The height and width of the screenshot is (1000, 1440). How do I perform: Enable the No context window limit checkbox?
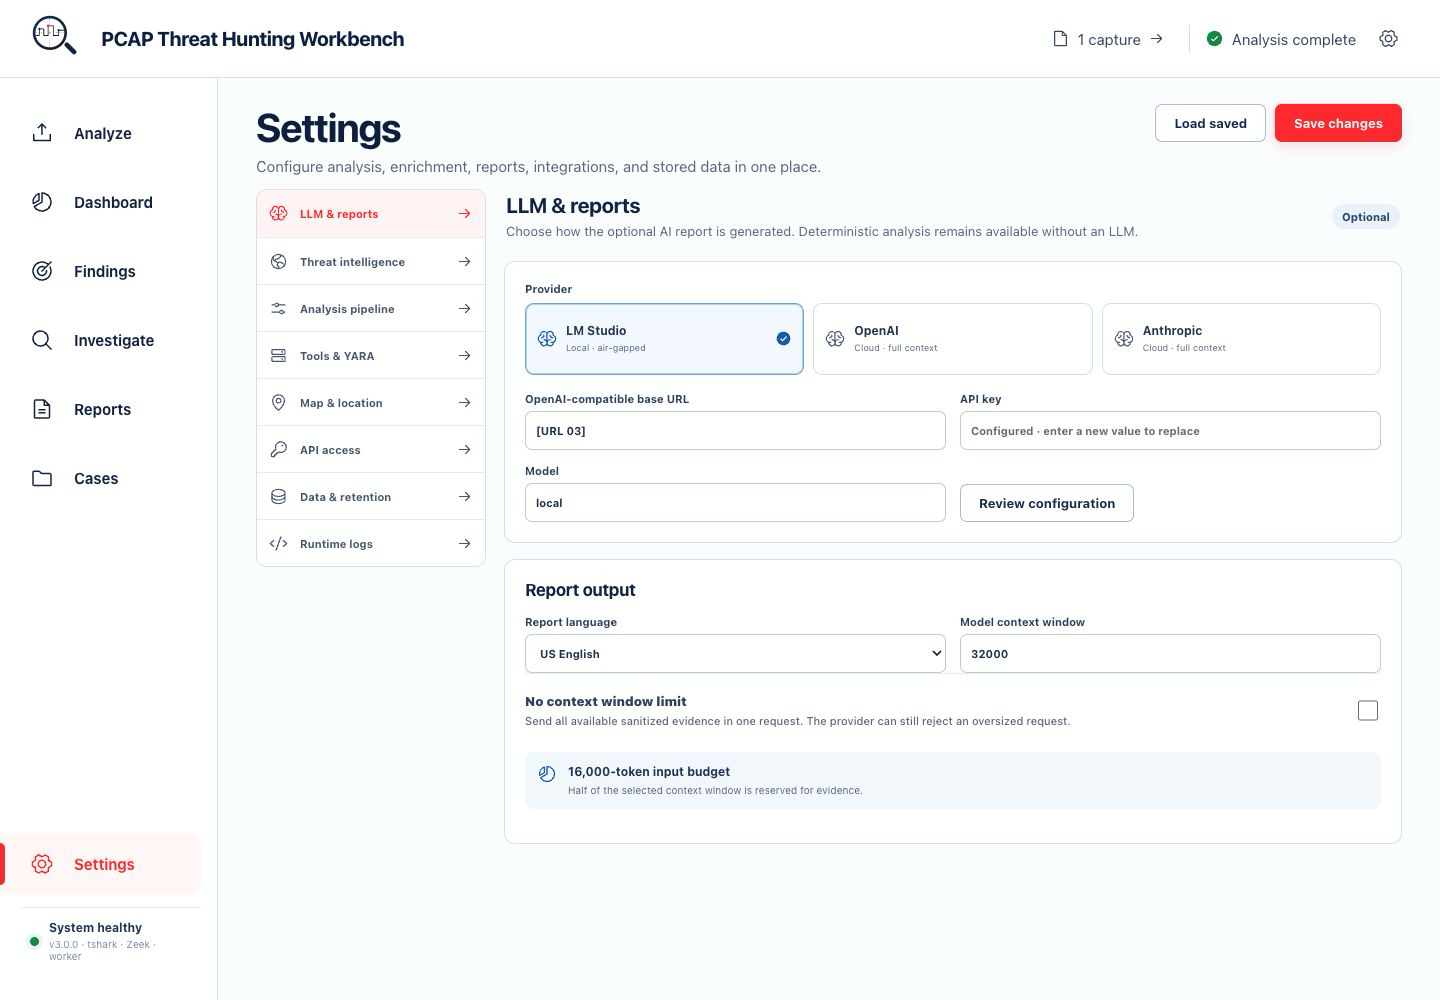(1368, 711)
